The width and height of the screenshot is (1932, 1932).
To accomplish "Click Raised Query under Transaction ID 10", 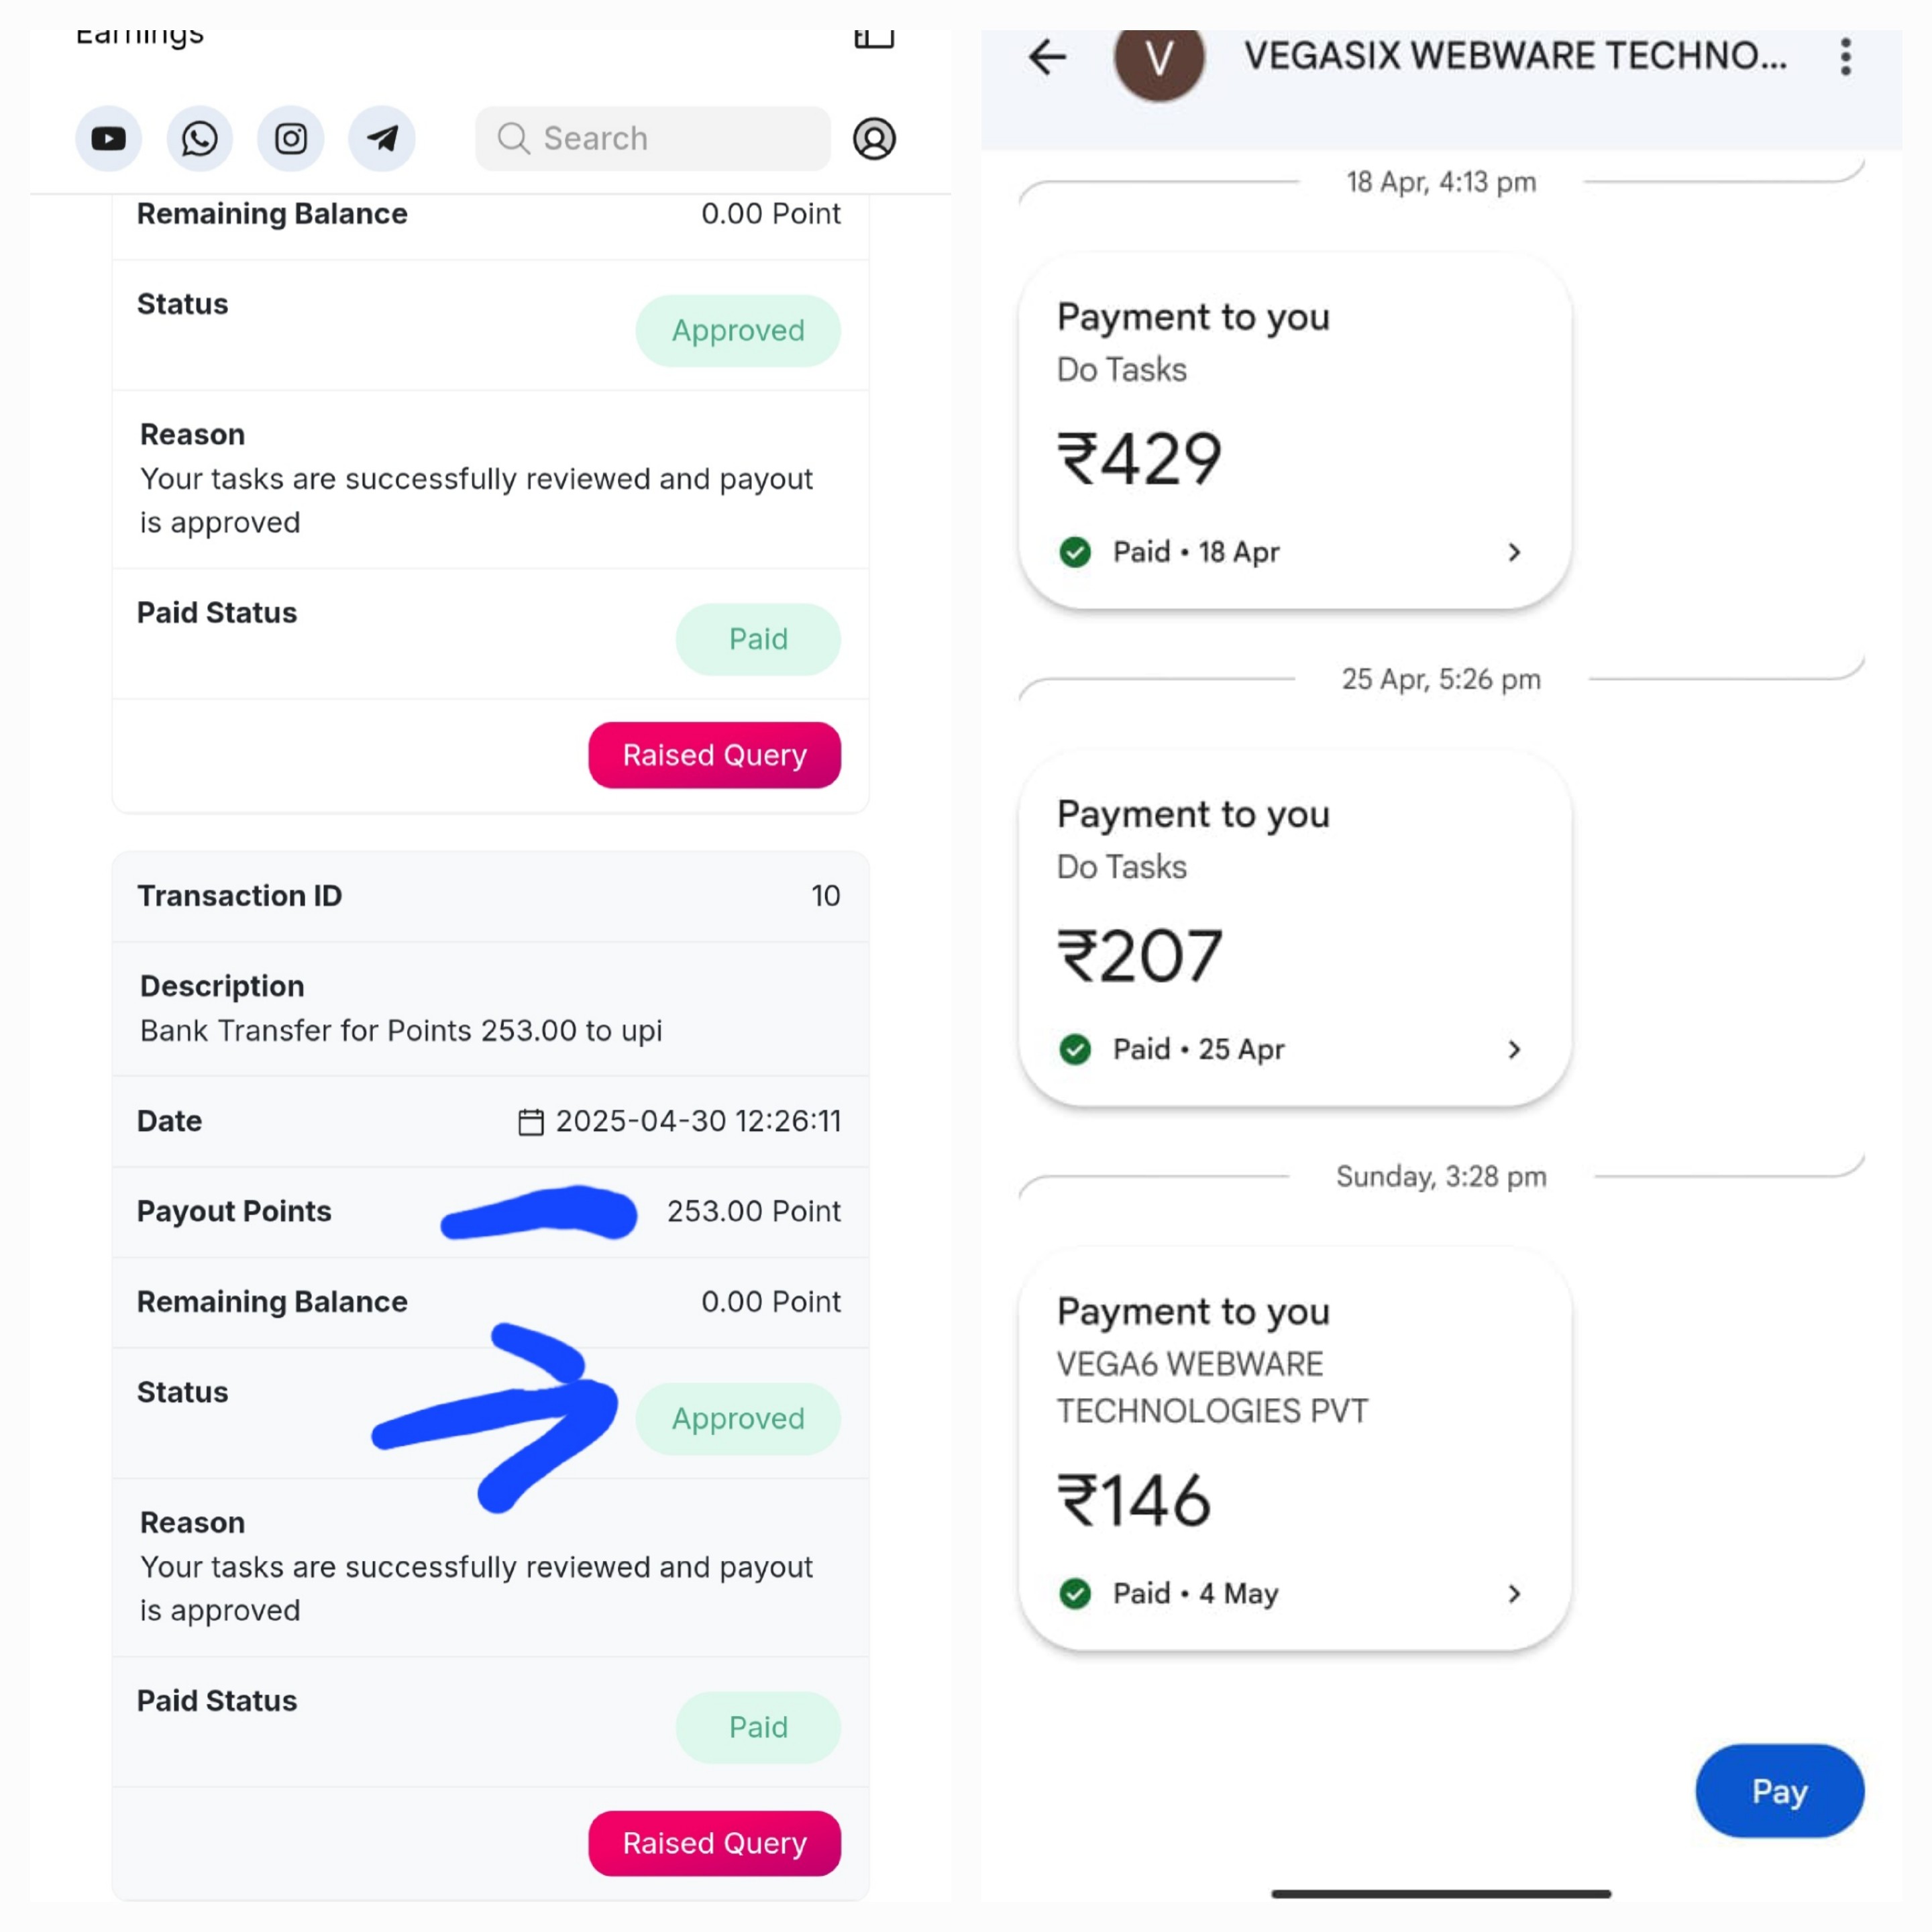I will coord(714,1842).
